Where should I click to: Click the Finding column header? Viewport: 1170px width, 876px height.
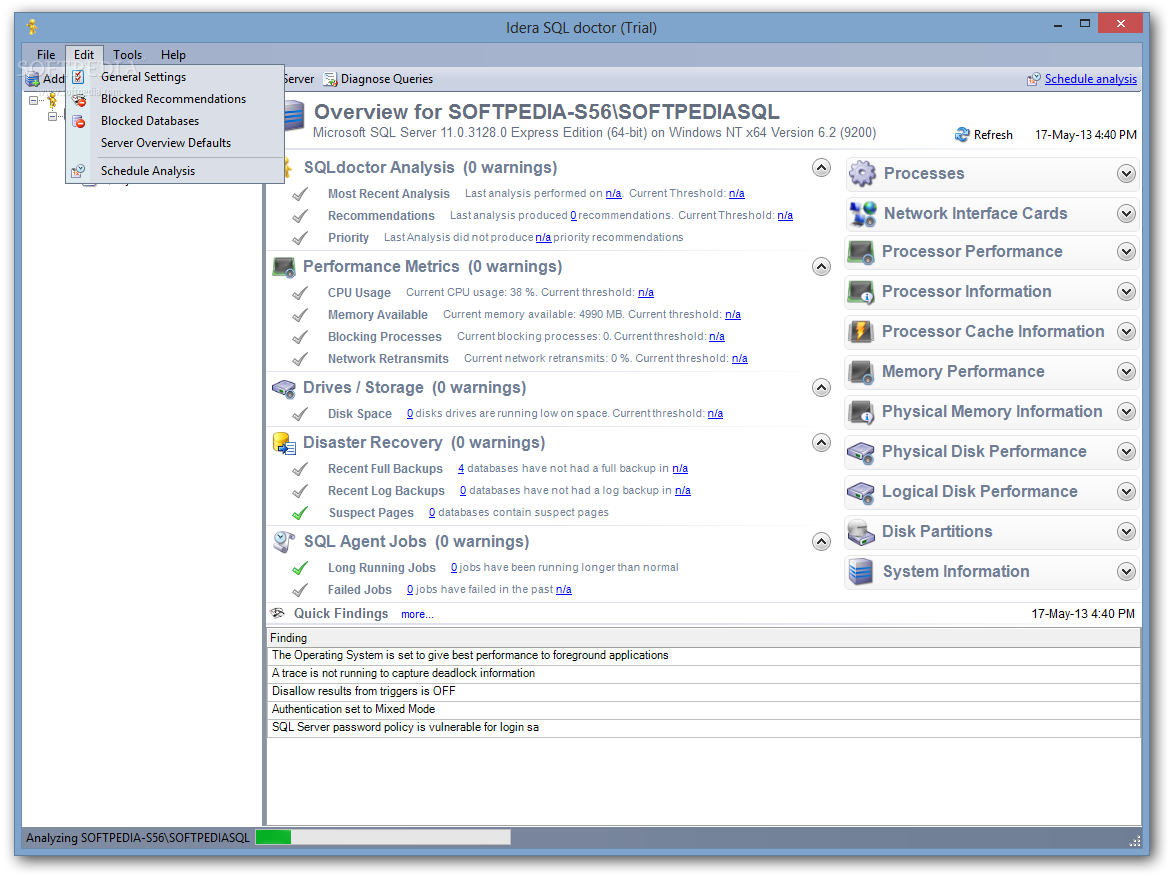703,638
